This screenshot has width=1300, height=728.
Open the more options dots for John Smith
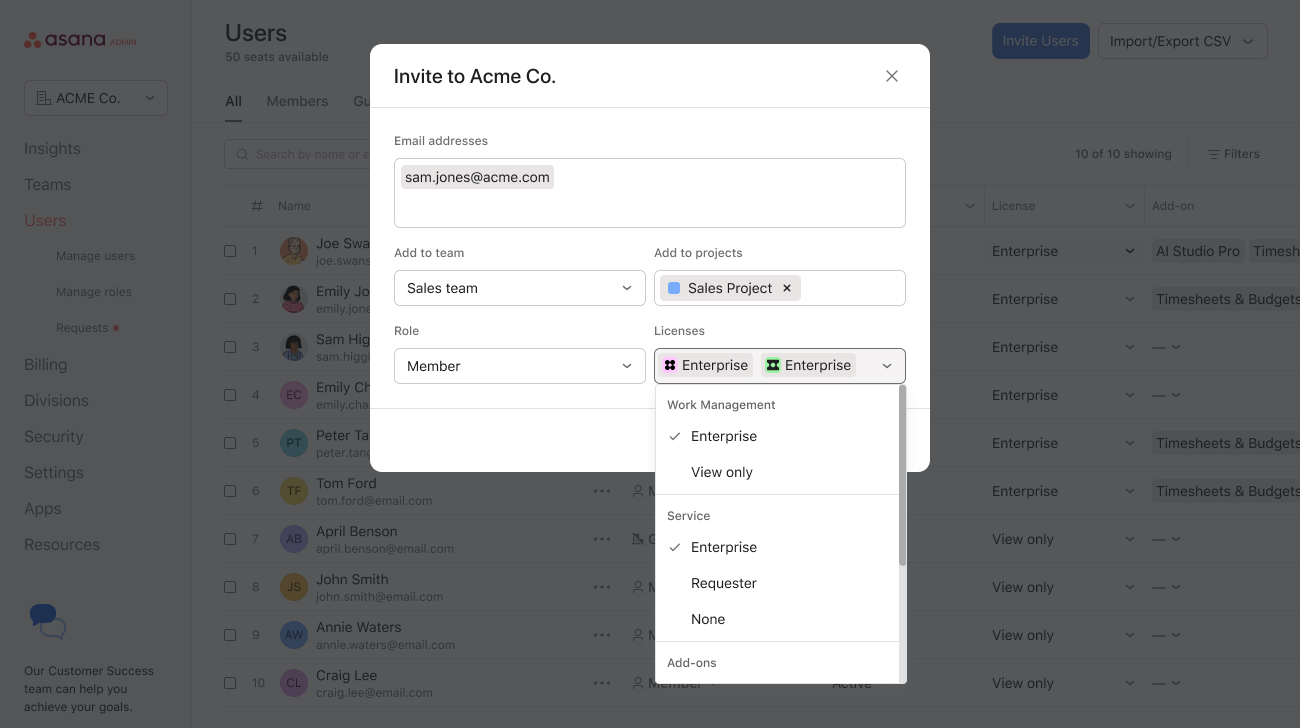[x=601, y=587]
